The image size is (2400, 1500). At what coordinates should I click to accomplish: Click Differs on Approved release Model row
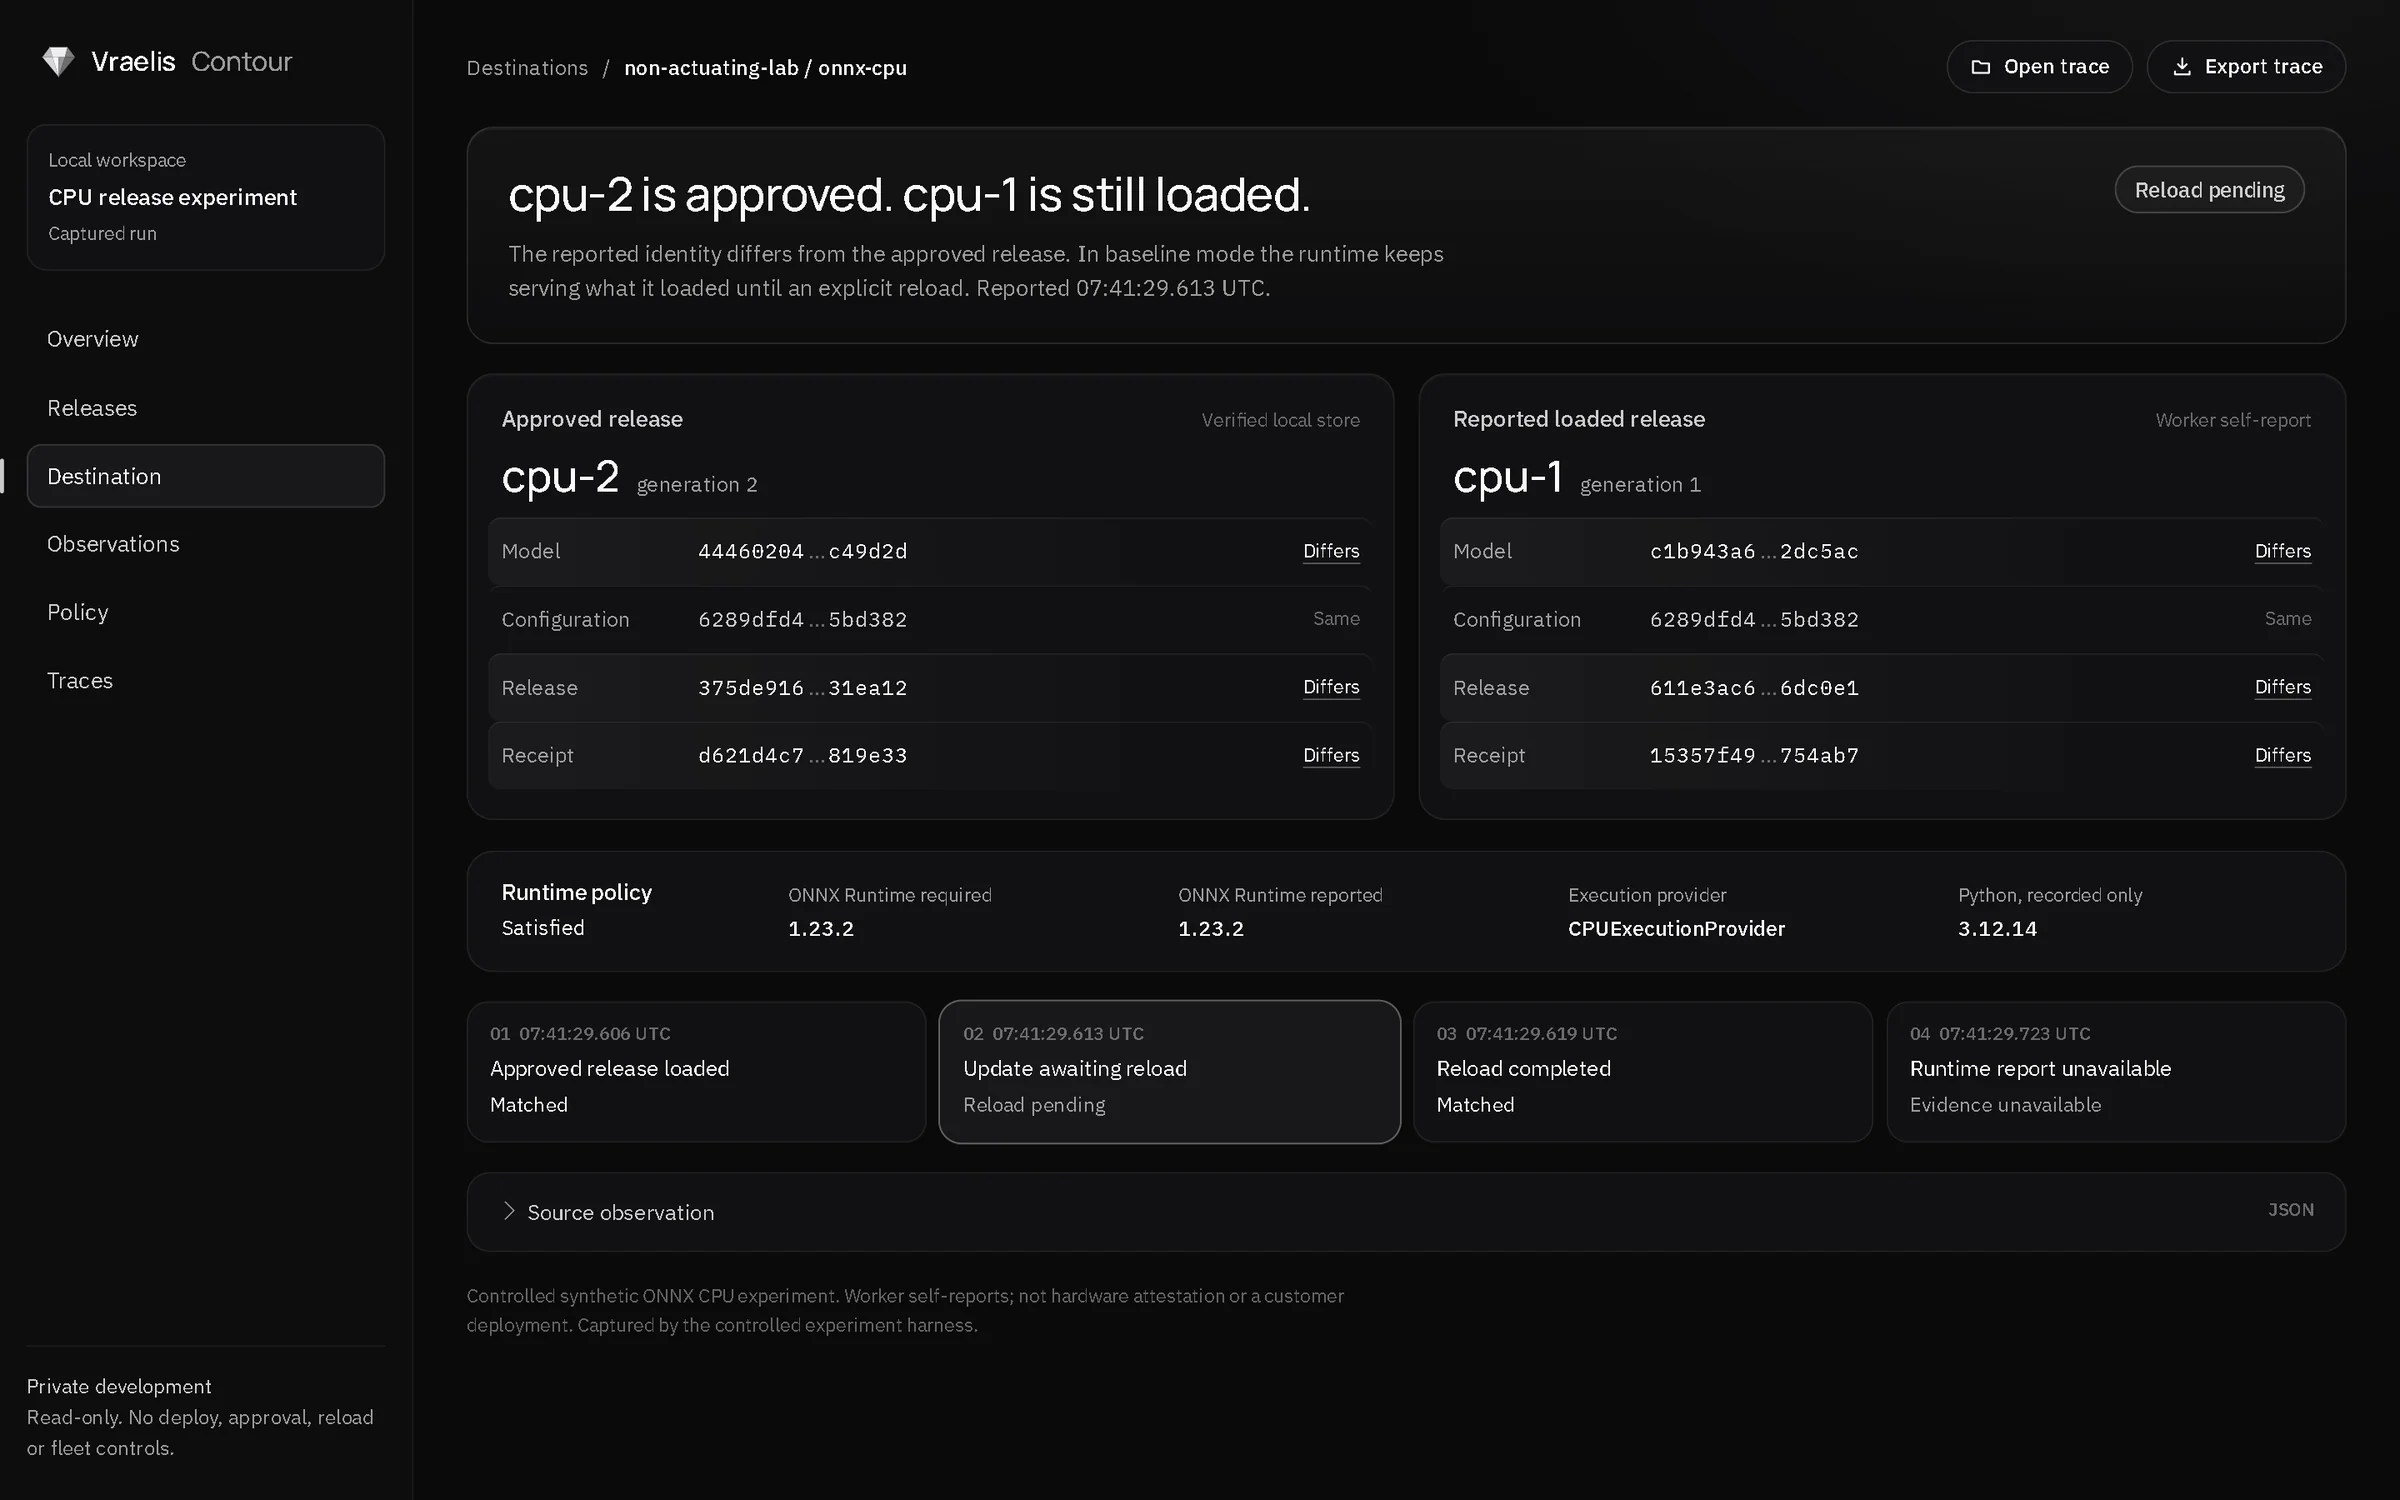tap(1331, 551)
